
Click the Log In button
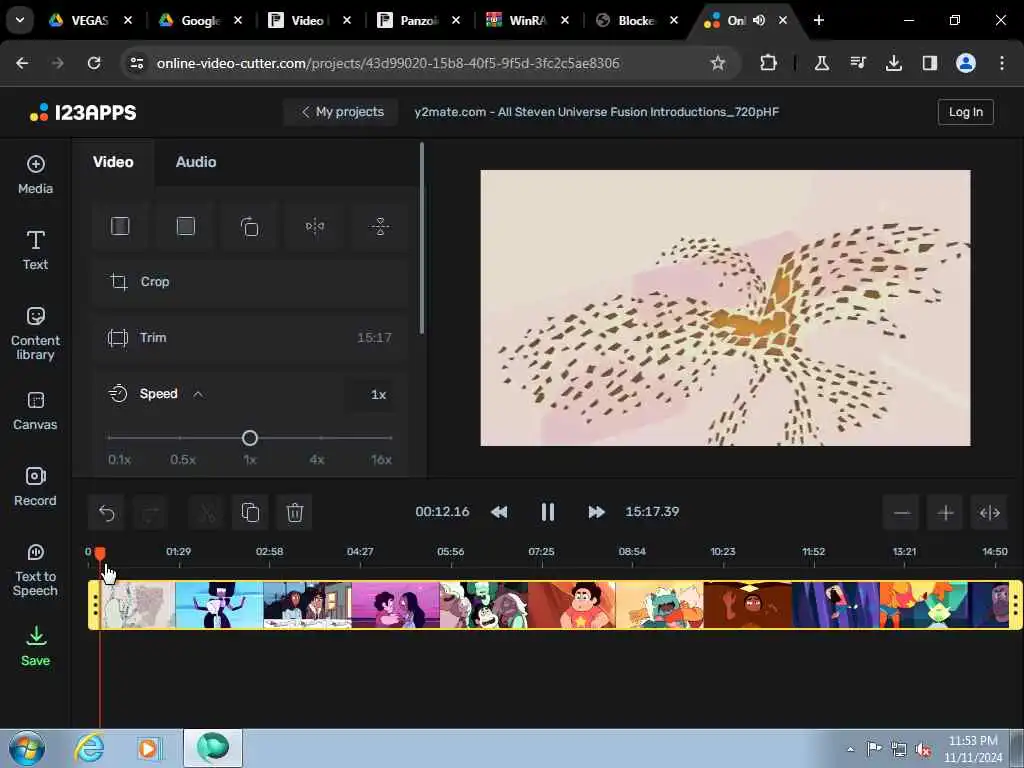point(965,112)
